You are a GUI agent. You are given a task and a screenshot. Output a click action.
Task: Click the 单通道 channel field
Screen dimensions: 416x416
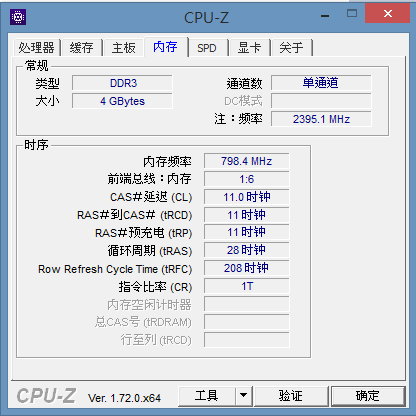[321, 83]
